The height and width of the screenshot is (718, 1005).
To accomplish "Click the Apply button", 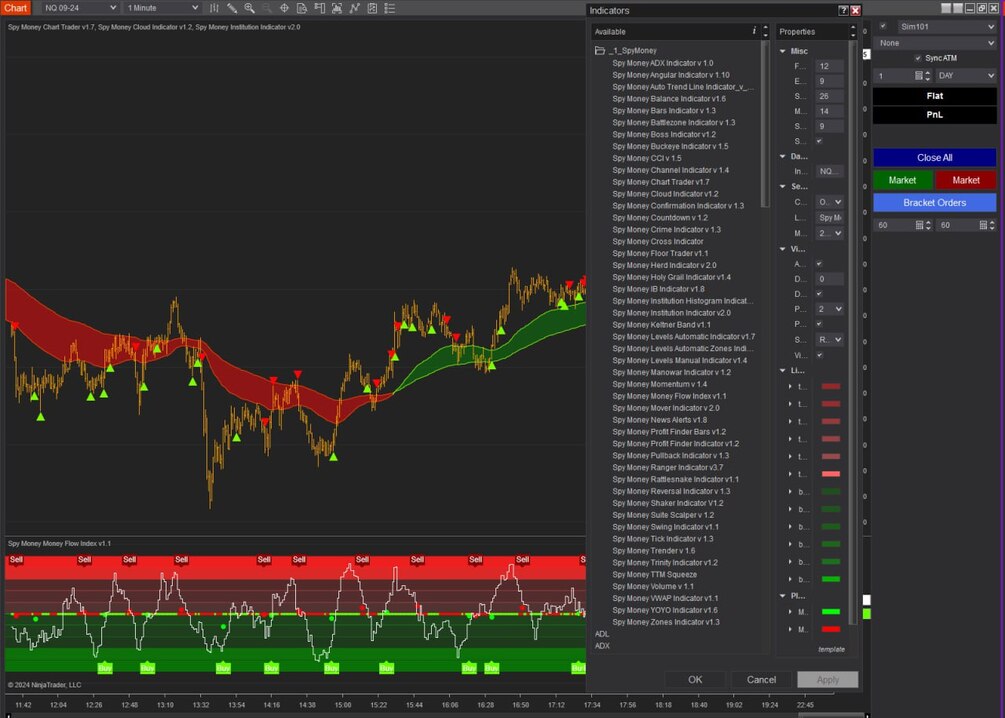I will tap(827, 680).
